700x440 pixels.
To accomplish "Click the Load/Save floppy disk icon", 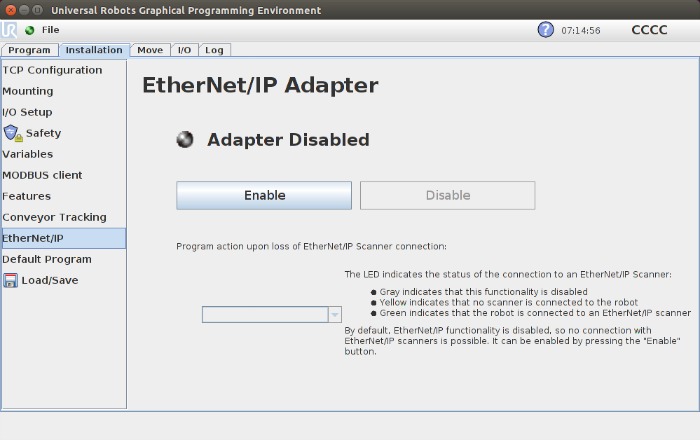I will pyautogui.click(x=11, y=280).
